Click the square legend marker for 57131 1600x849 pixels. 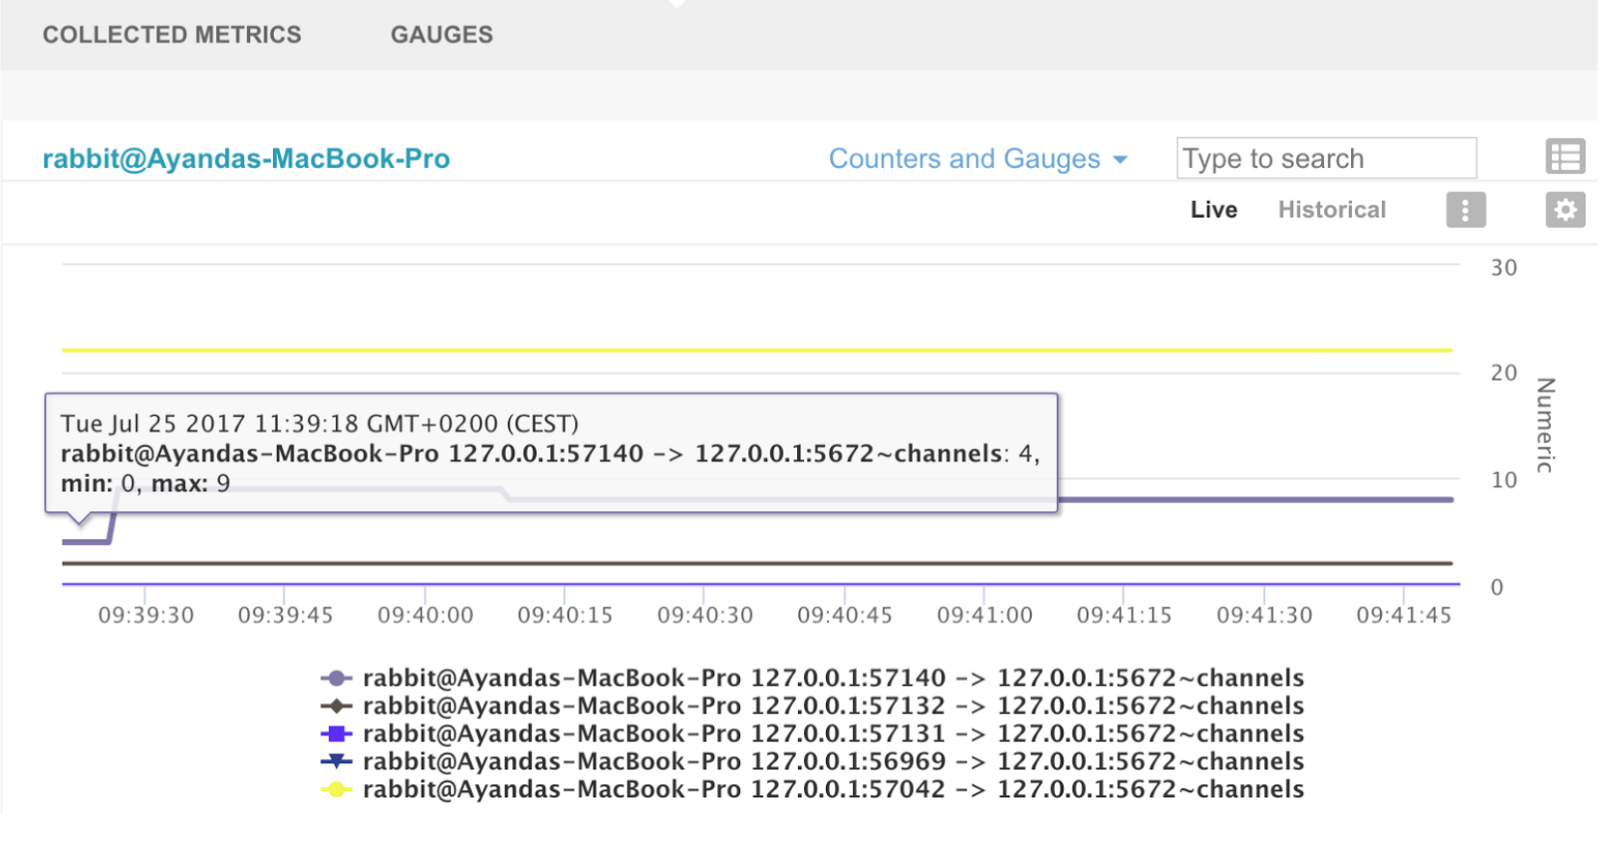pyautogui.click(x=336, y=734)
